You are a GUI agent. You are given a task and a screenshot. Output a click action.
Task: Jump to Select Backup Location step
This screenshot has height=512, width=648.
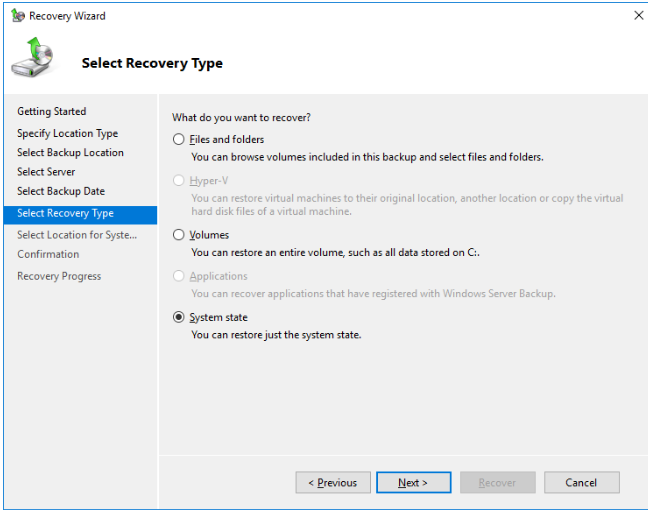click(x=70, y=152)
